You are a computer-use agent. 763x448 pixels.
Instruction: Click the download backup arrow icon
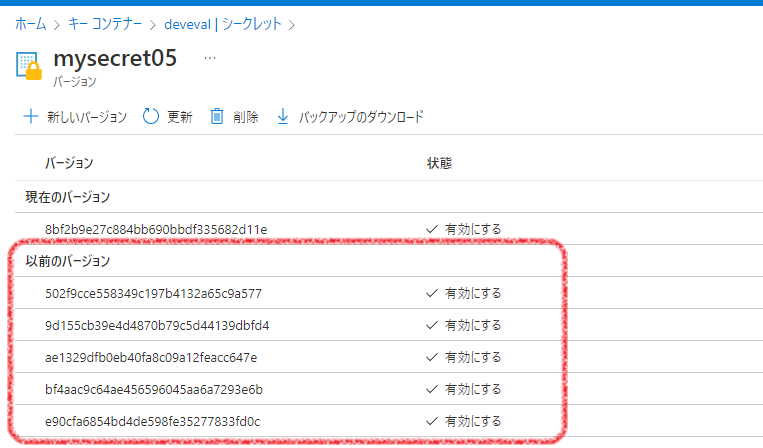point(283,117)
